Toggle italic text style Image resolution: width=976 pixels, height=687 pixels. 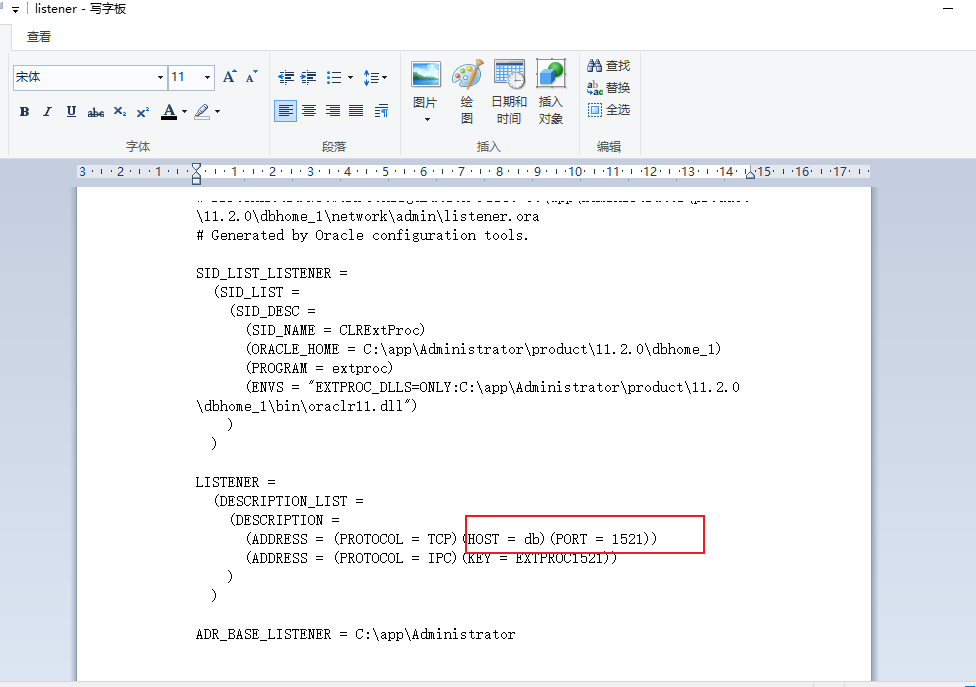coord(47,112)
